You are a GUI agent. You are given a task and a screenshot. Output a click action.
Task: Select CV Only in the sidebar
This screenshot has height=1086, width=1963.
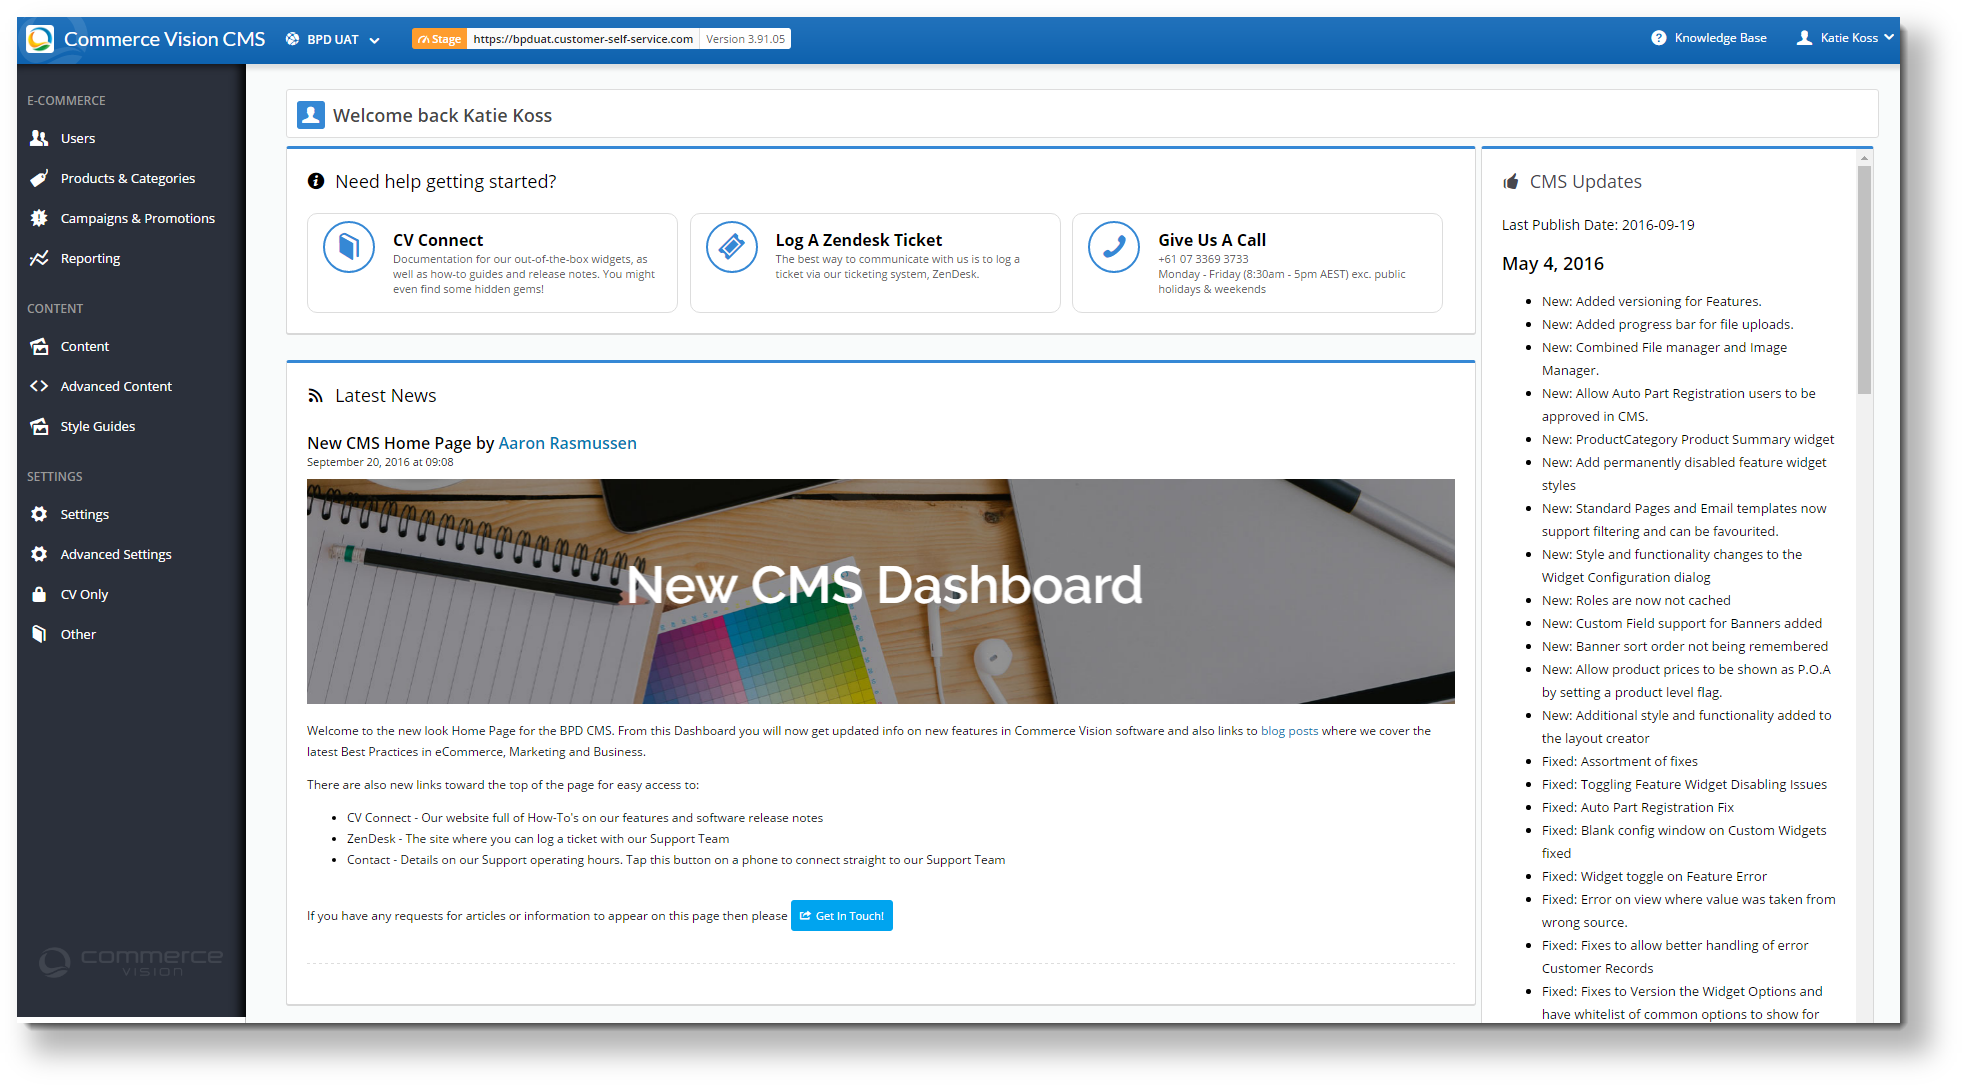[84, 594]
